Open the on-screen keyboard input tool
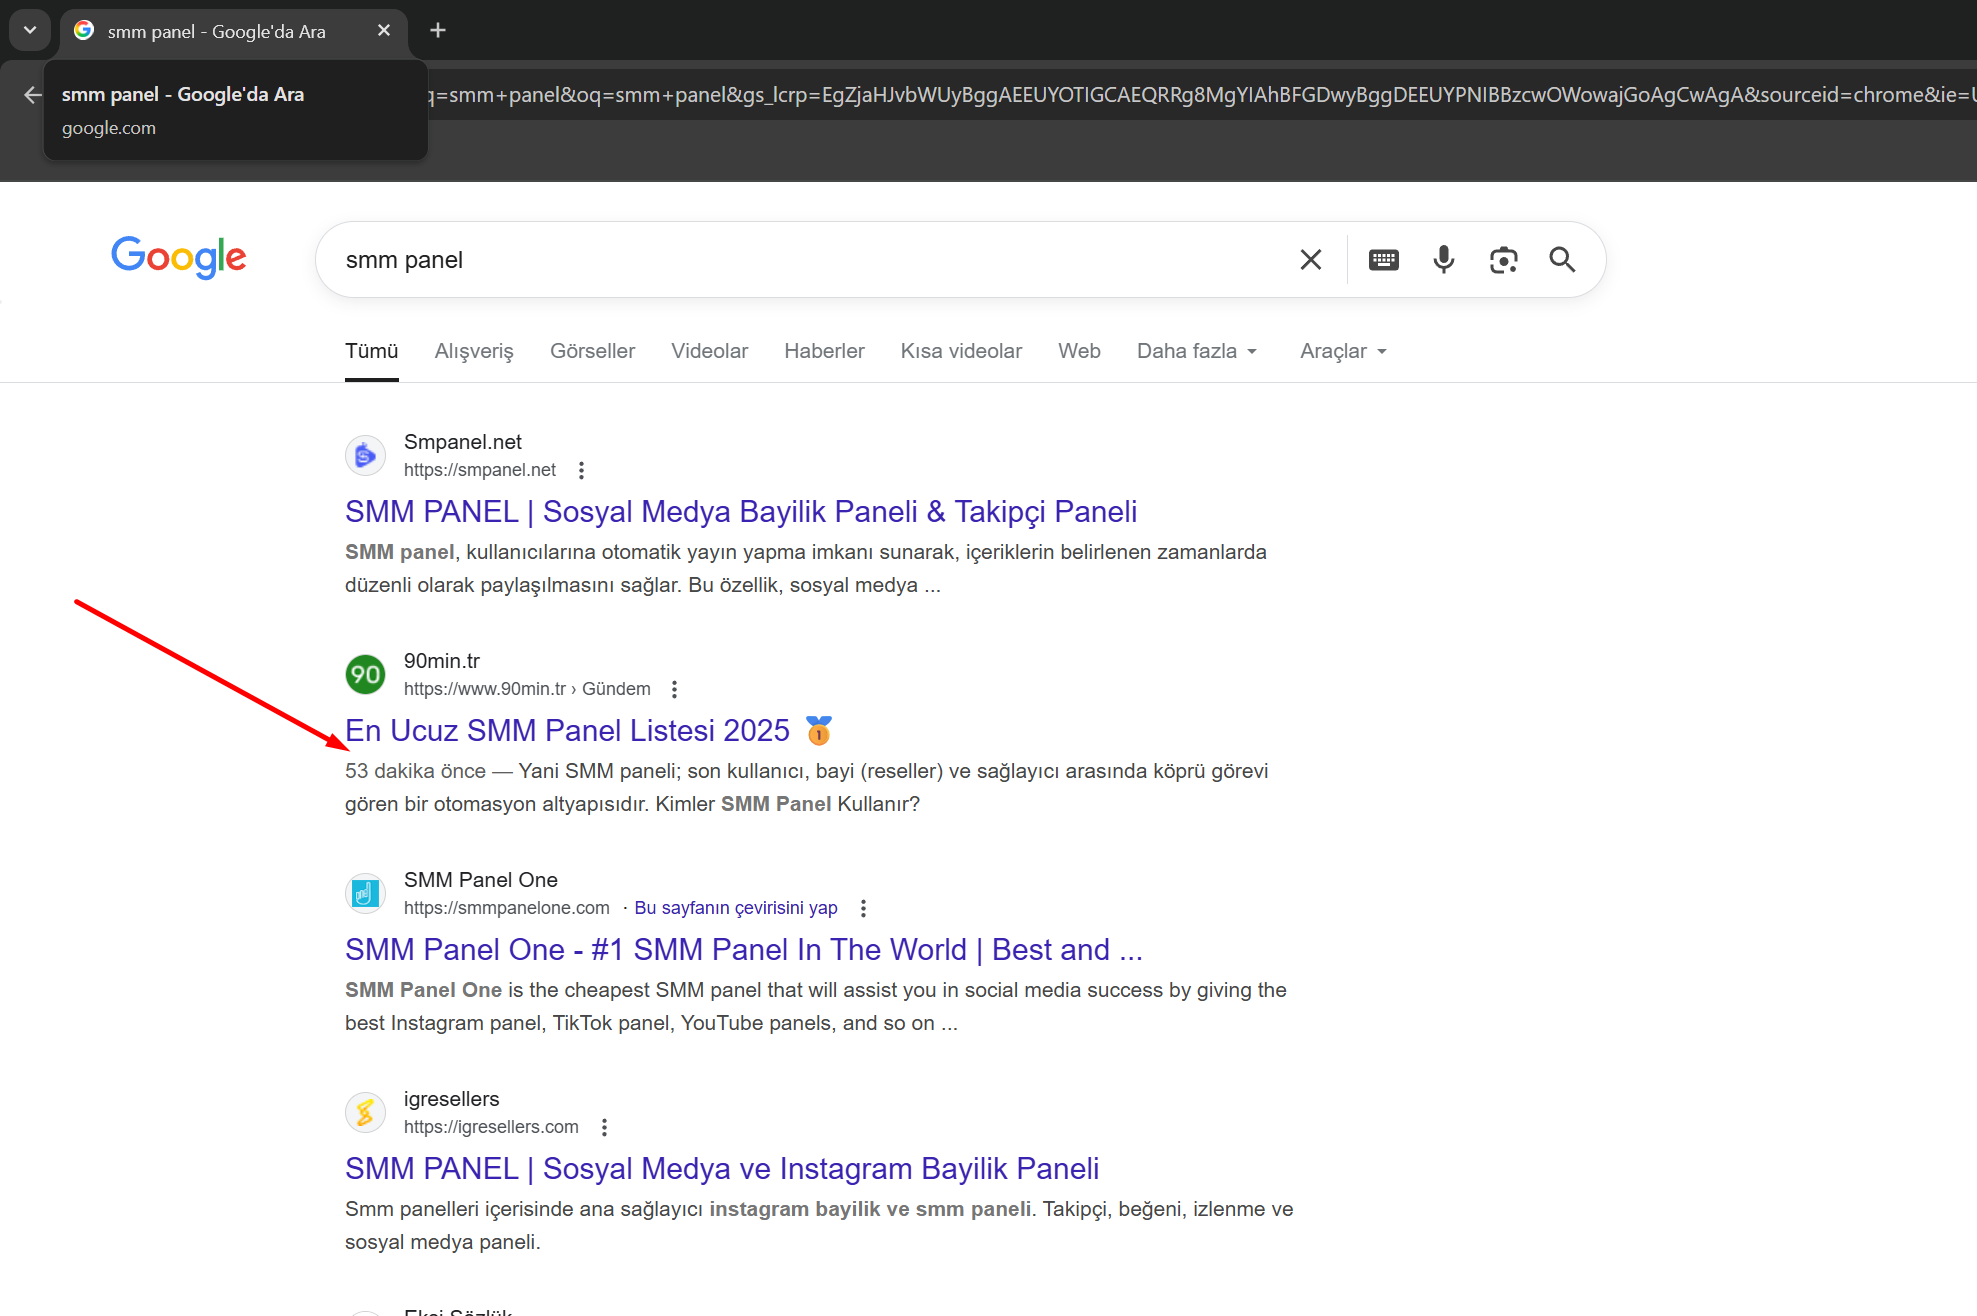This screenshot has height=1316, width=1977. (1384, 260)
